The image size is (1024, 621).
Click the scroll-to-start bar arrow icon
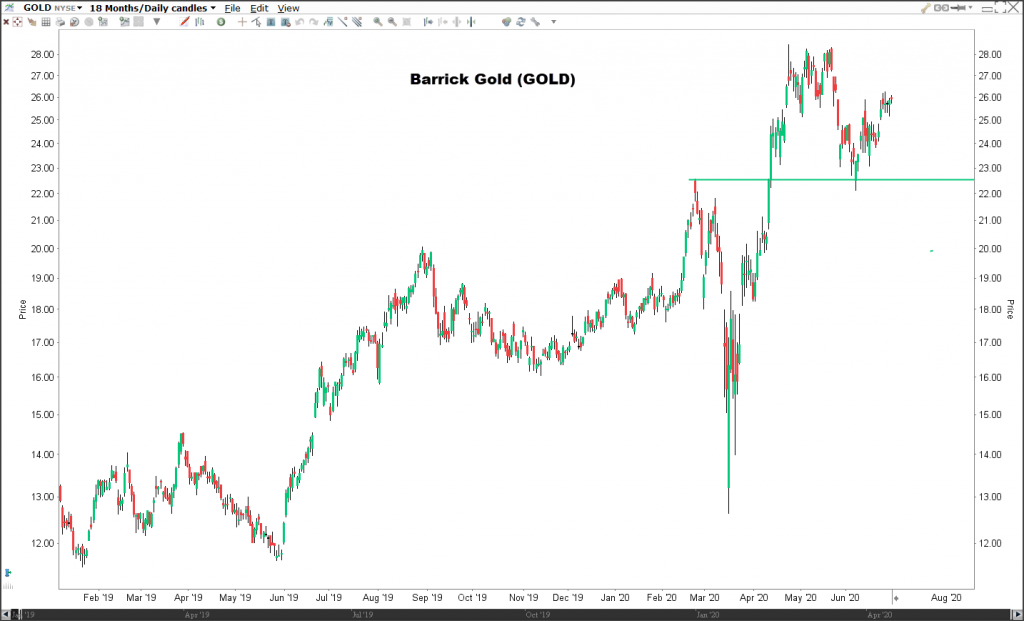pos(428,22)
